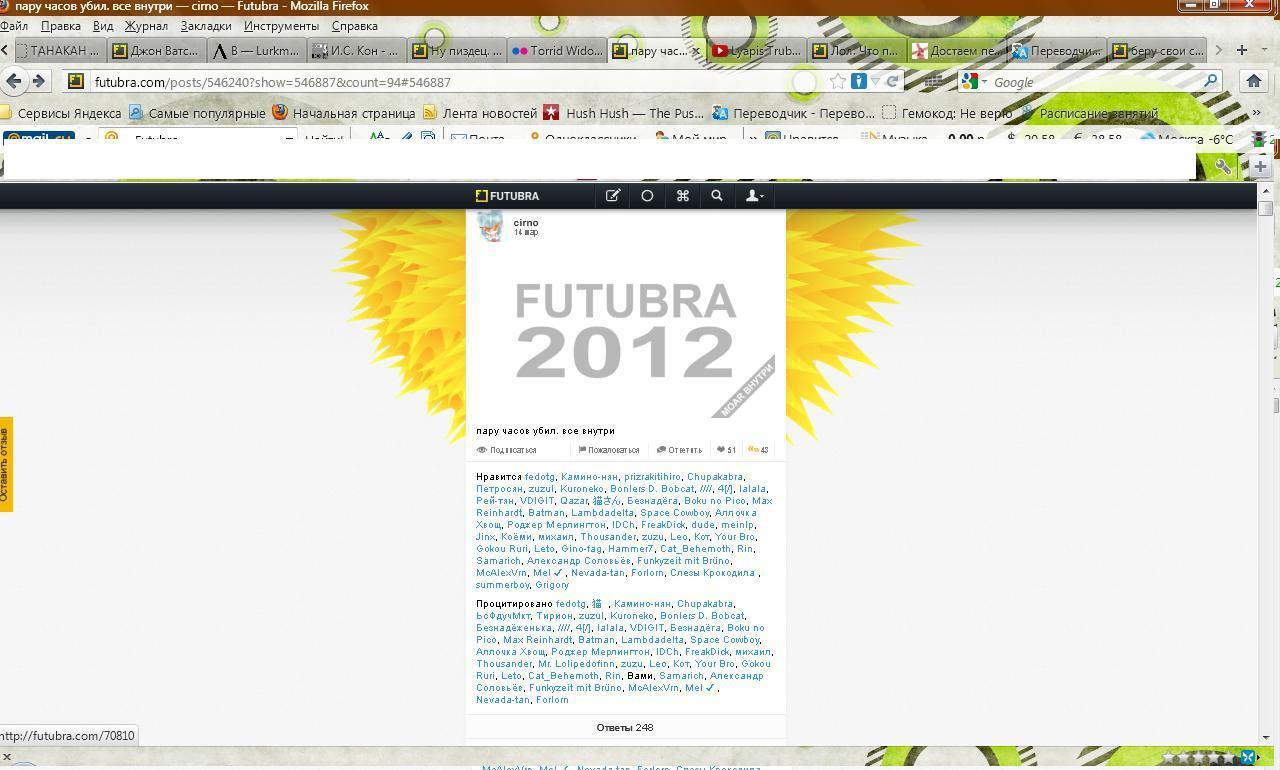The height and width of the screenshot is (770, 1280).
Task: Open the Инструменты menu
Action: pyautogui.click(x=281, y=26)
